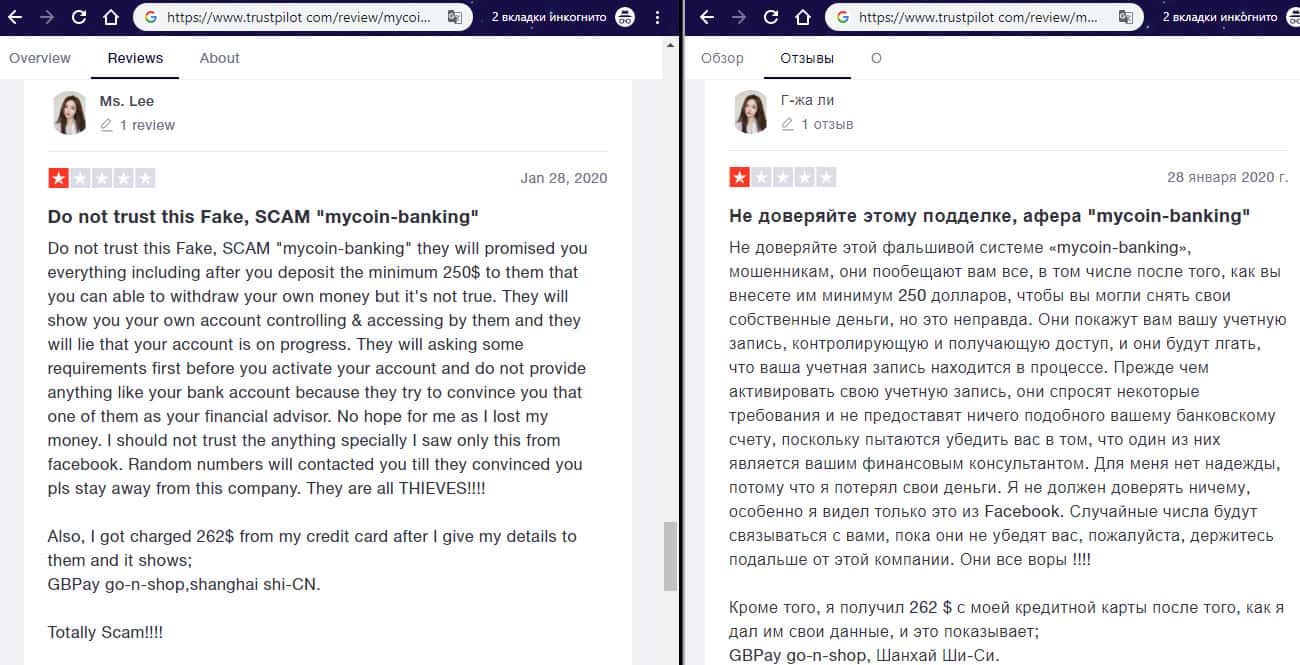Screen dimensions: 1300x665
Task: Click pencil icon beside '1 отзыв'
Action: pos(788,124)
